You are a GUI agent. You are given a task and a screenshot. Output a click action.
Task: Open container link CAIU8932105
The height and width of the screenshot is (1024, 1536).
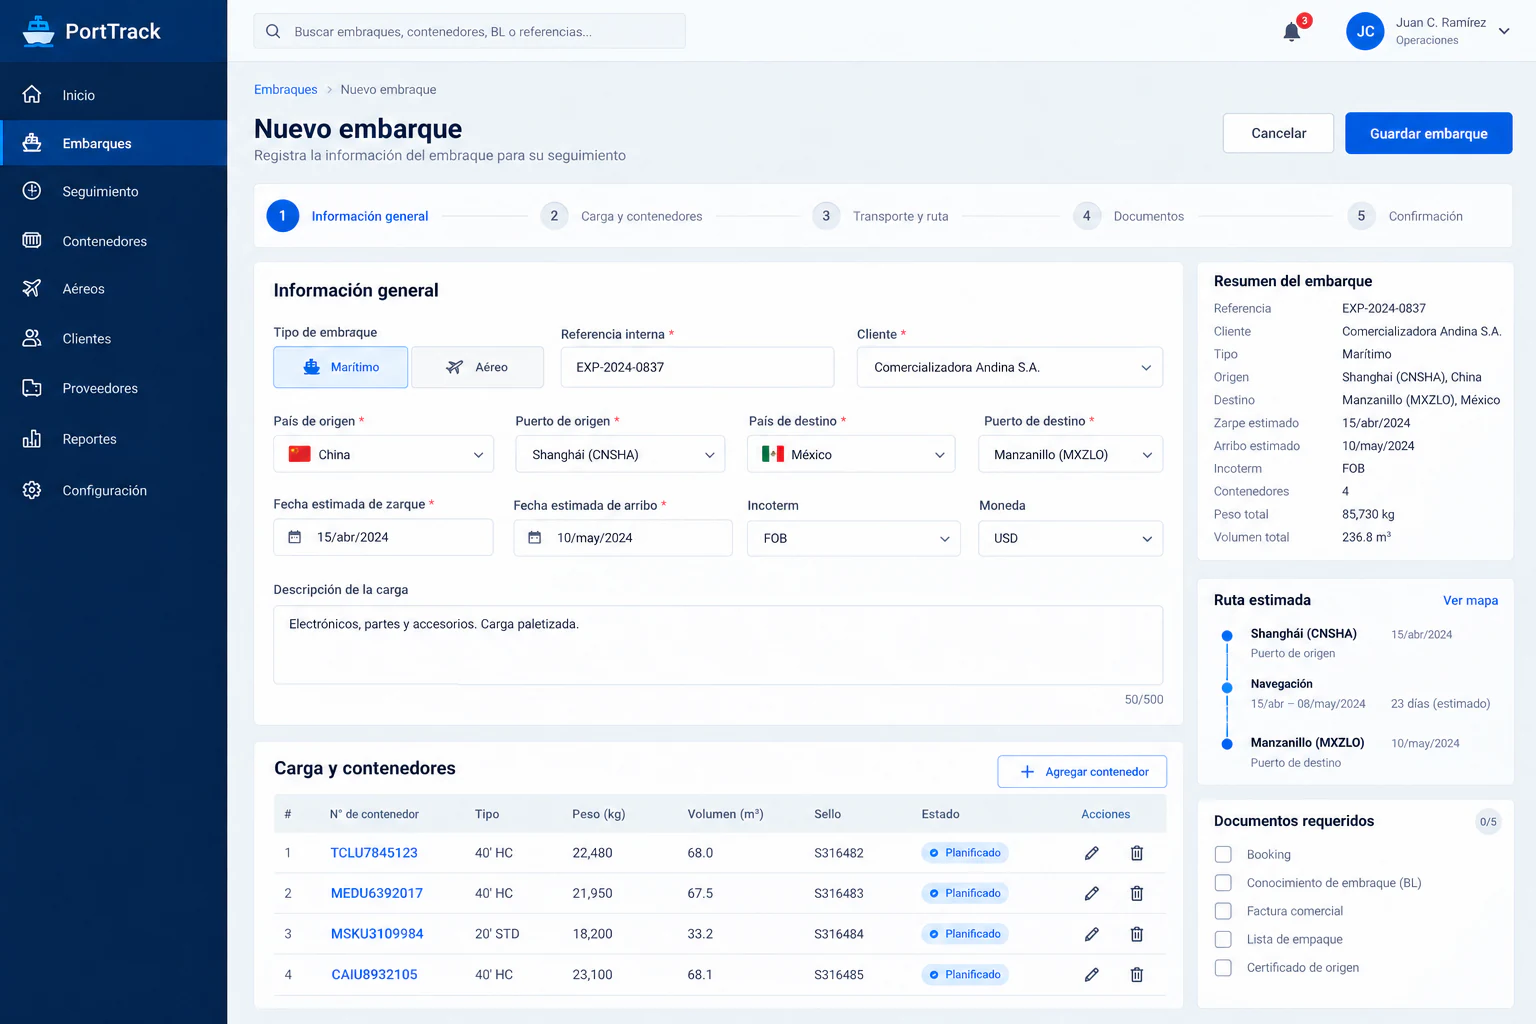(x=374, y=974)
